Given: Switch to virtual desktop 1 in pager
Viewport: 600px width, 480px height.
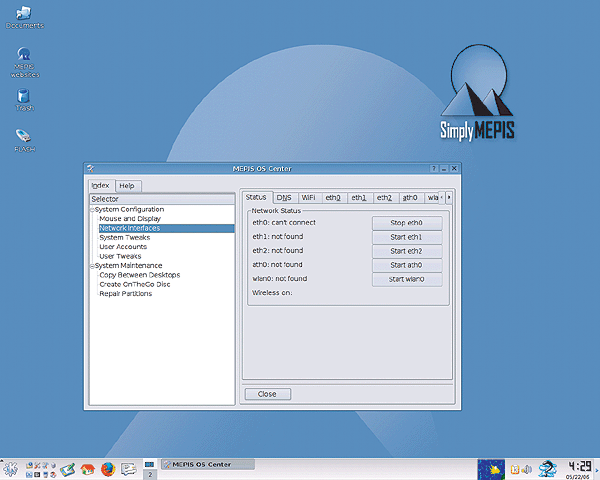Looking at the screenshot, I should pyautogui.click(x=149, y=464).
